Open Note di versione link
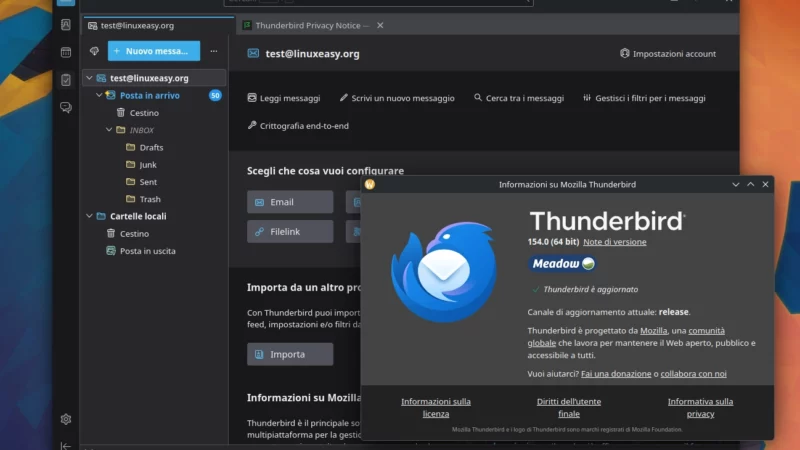This screenshot has width=800, height=450. click(615, 242)
